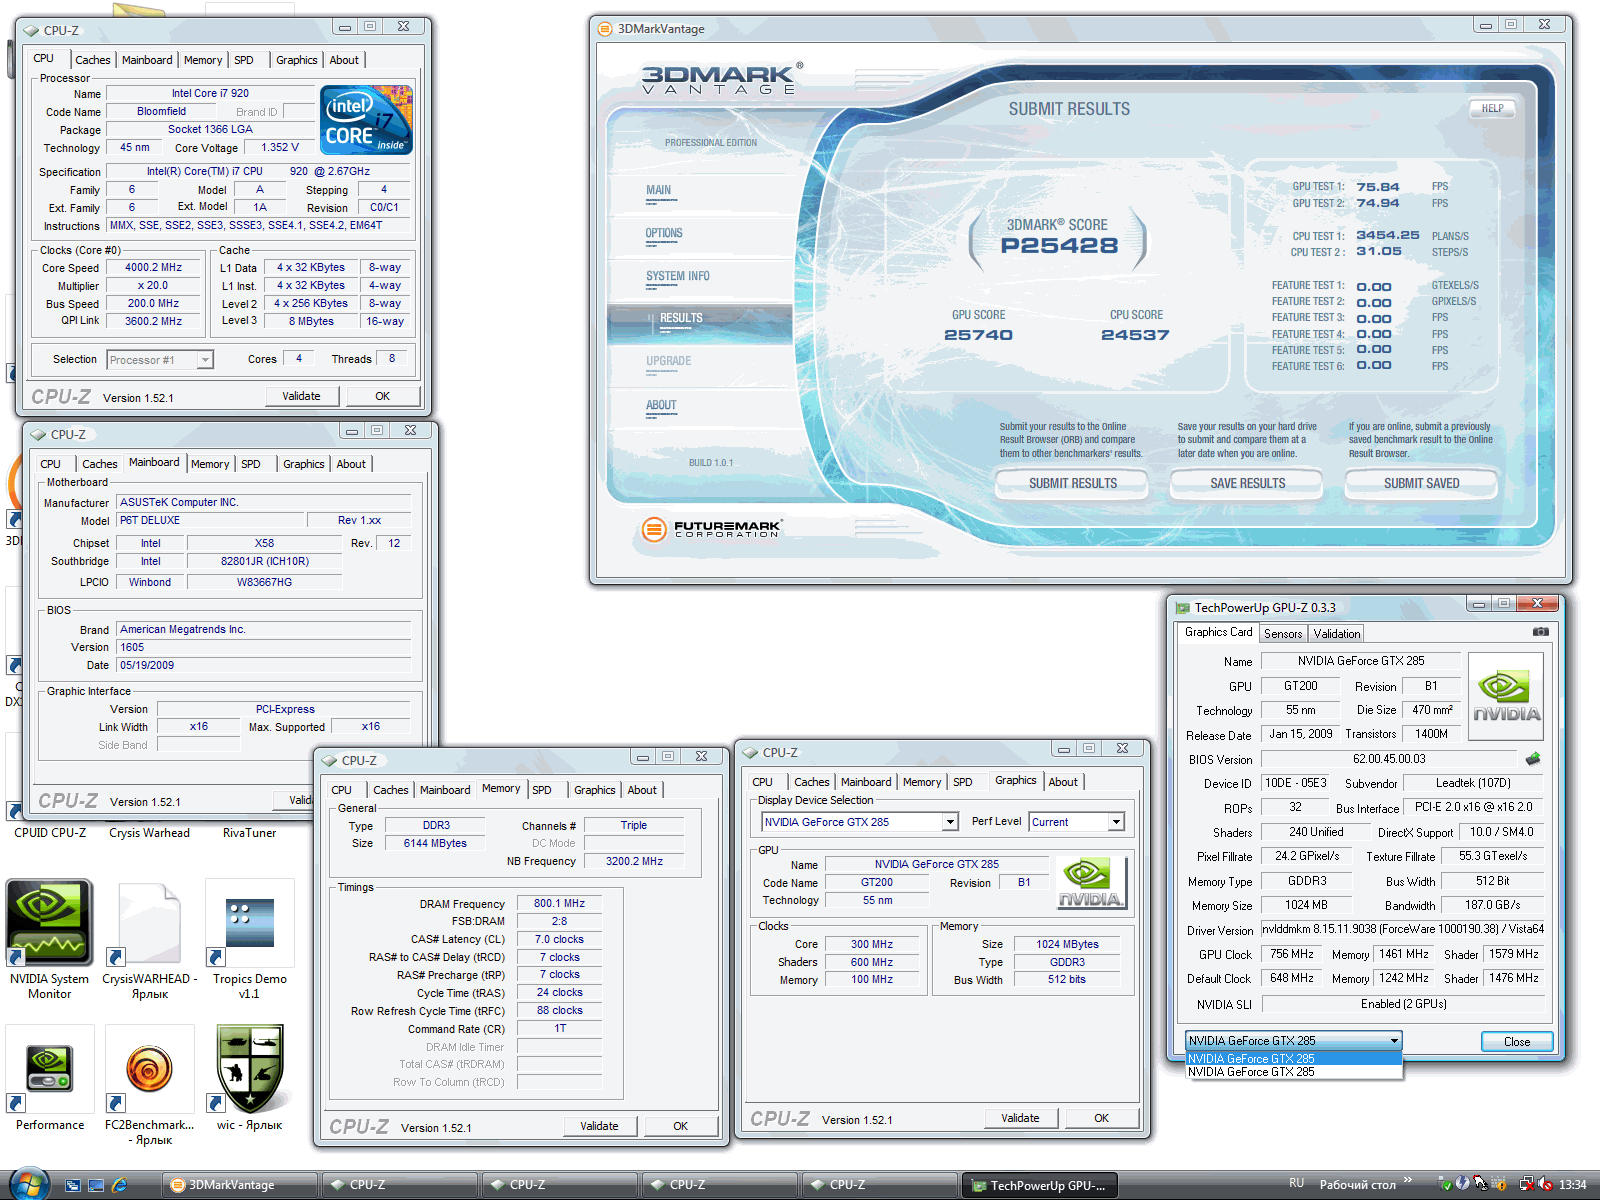Click the volume icon in system tray
The width and height of the screenshot is (1600, 1200).
(1544, 1184)
